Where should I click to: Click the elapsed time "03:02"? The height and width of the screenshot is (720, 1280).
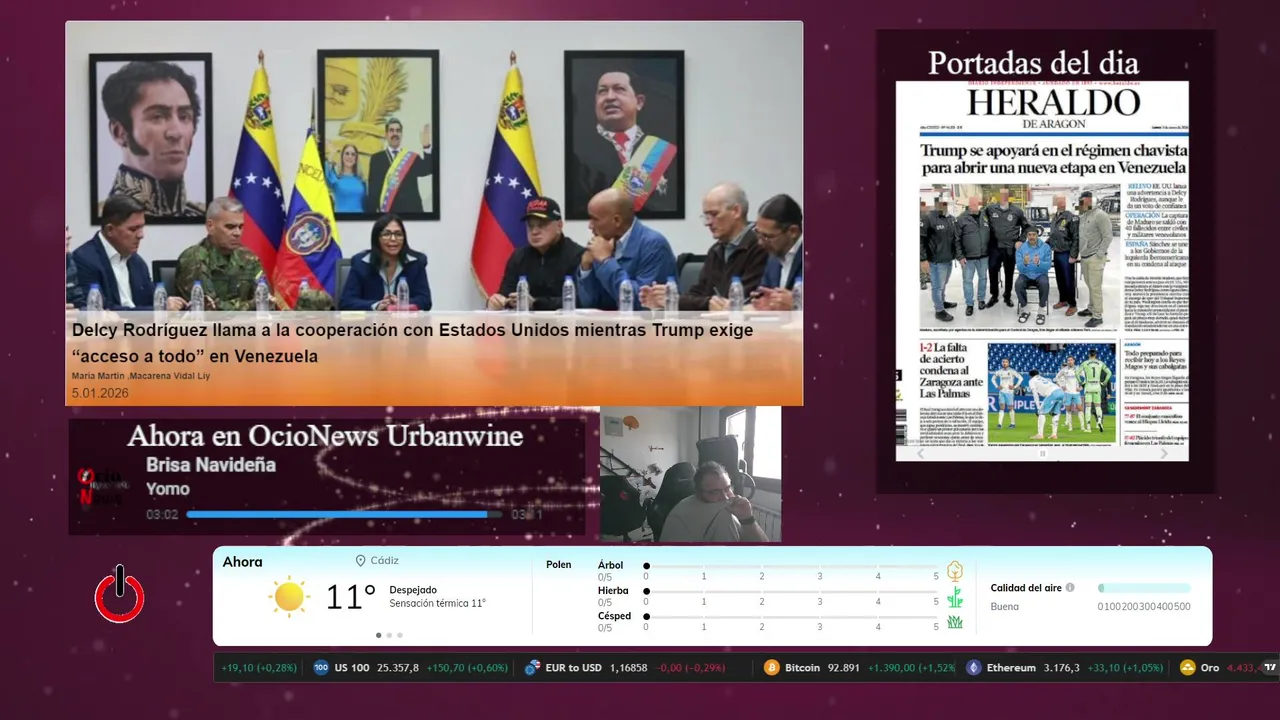(x=162, y=514)
